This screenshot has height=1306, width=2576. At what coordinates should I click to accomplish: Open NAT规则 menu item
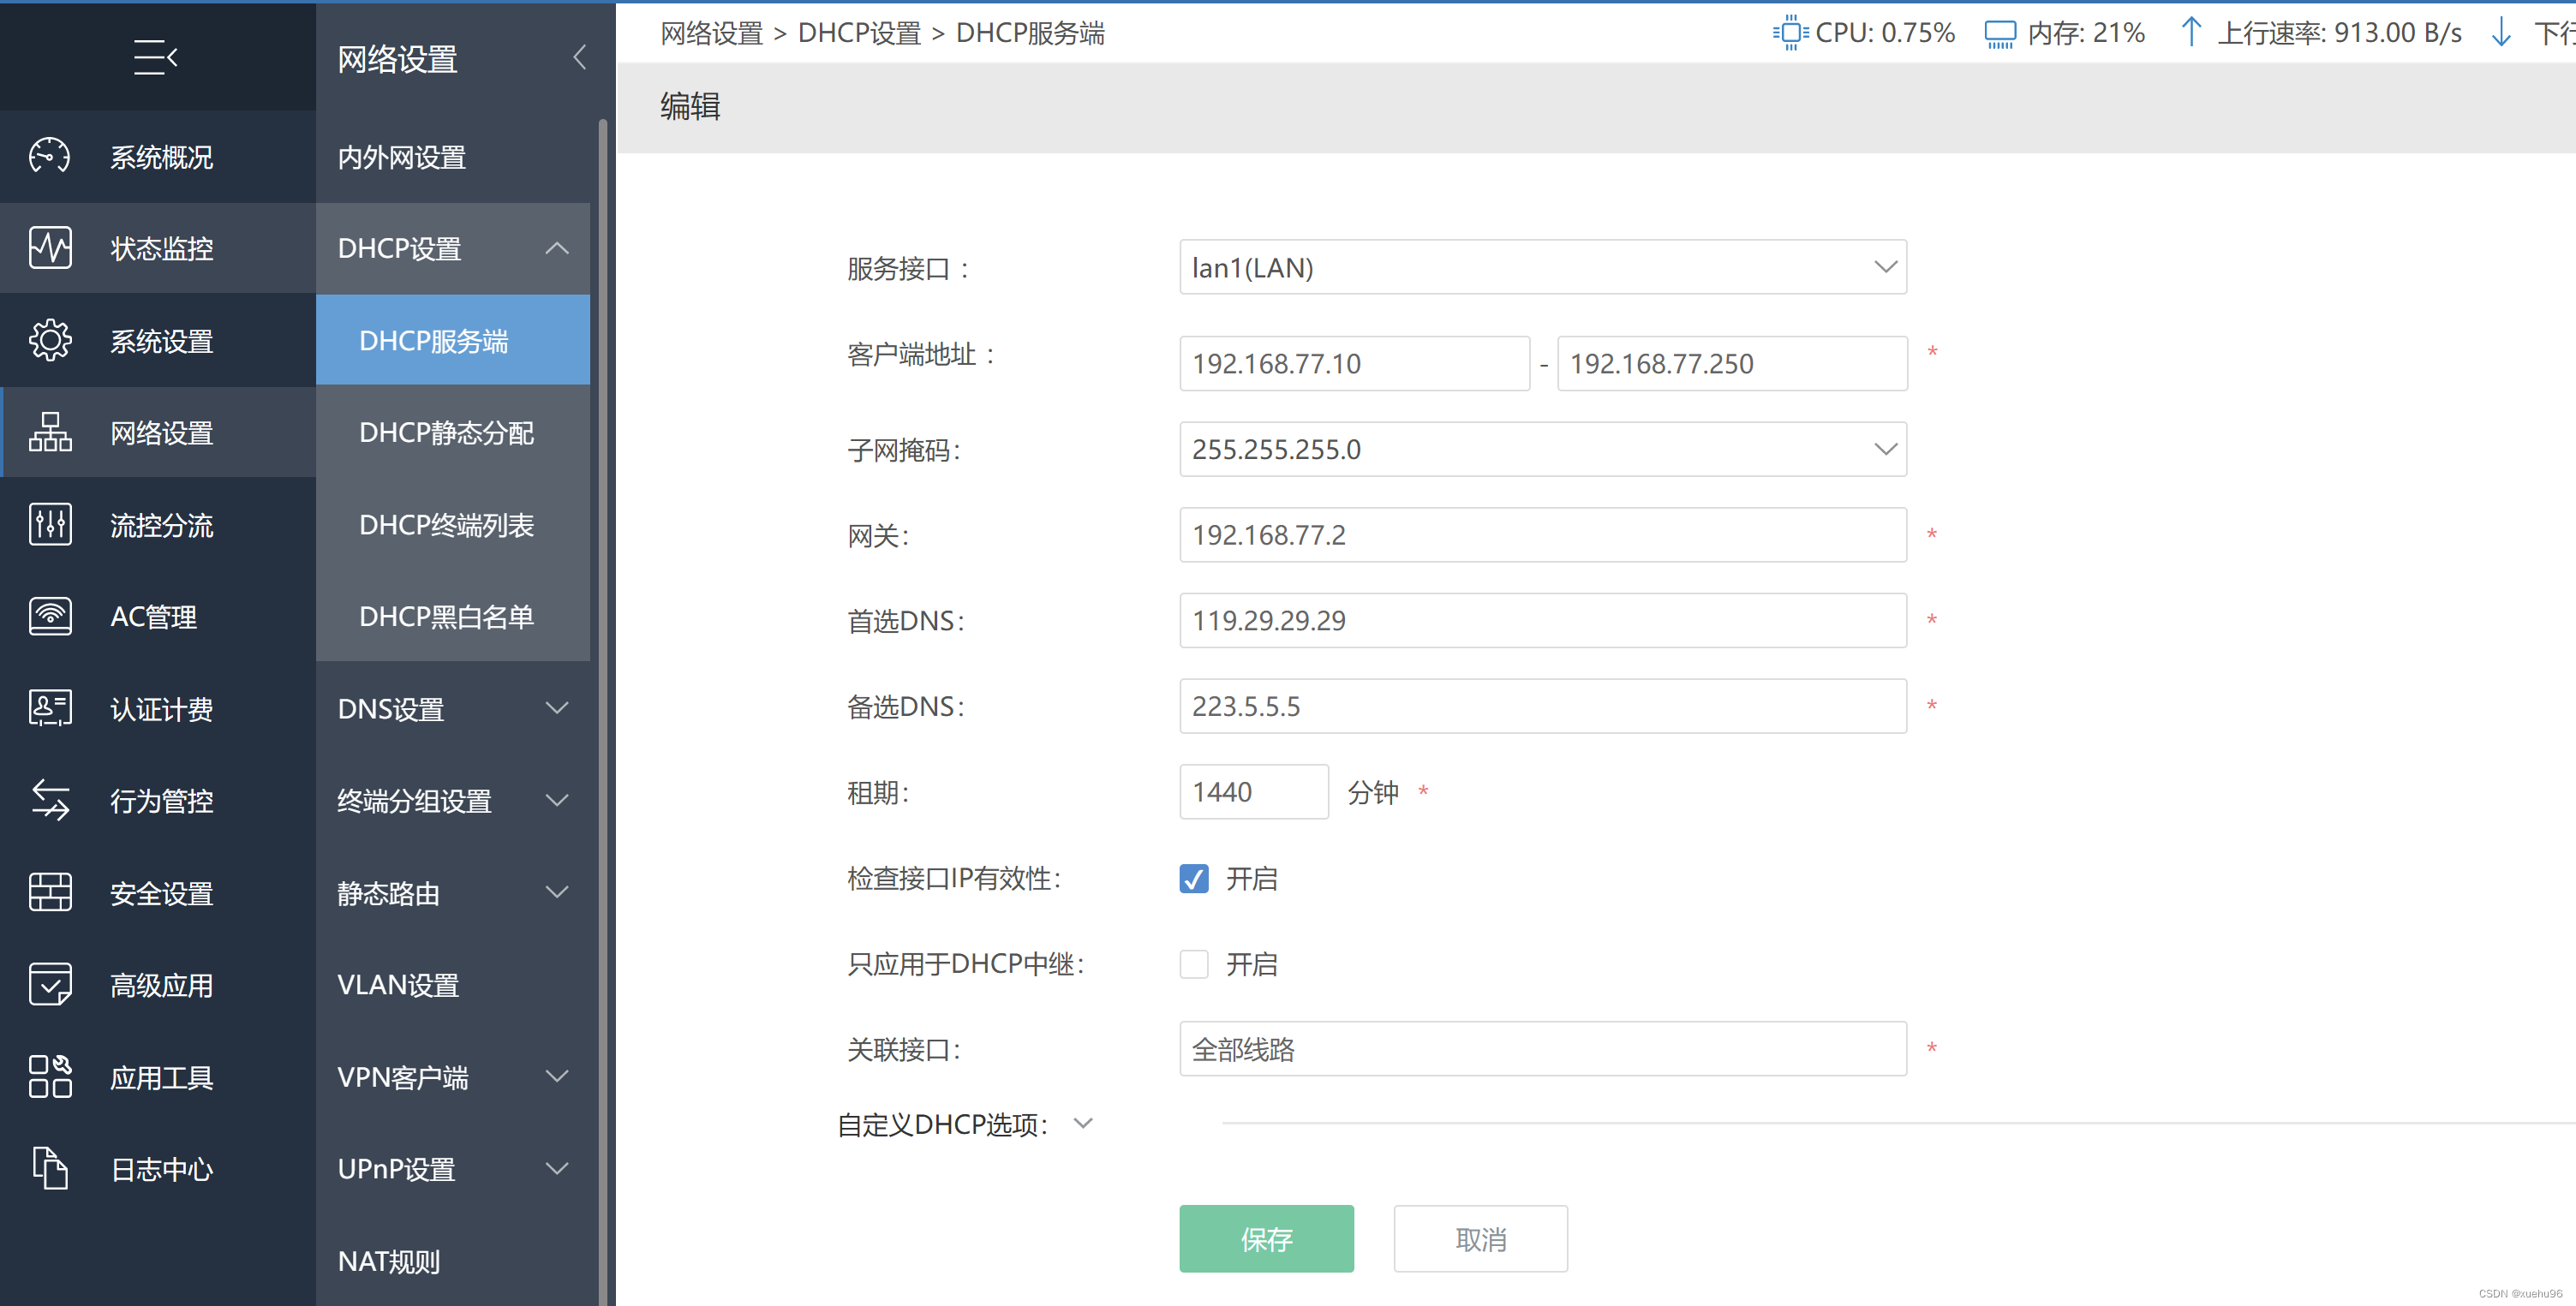pos(453,1261)
